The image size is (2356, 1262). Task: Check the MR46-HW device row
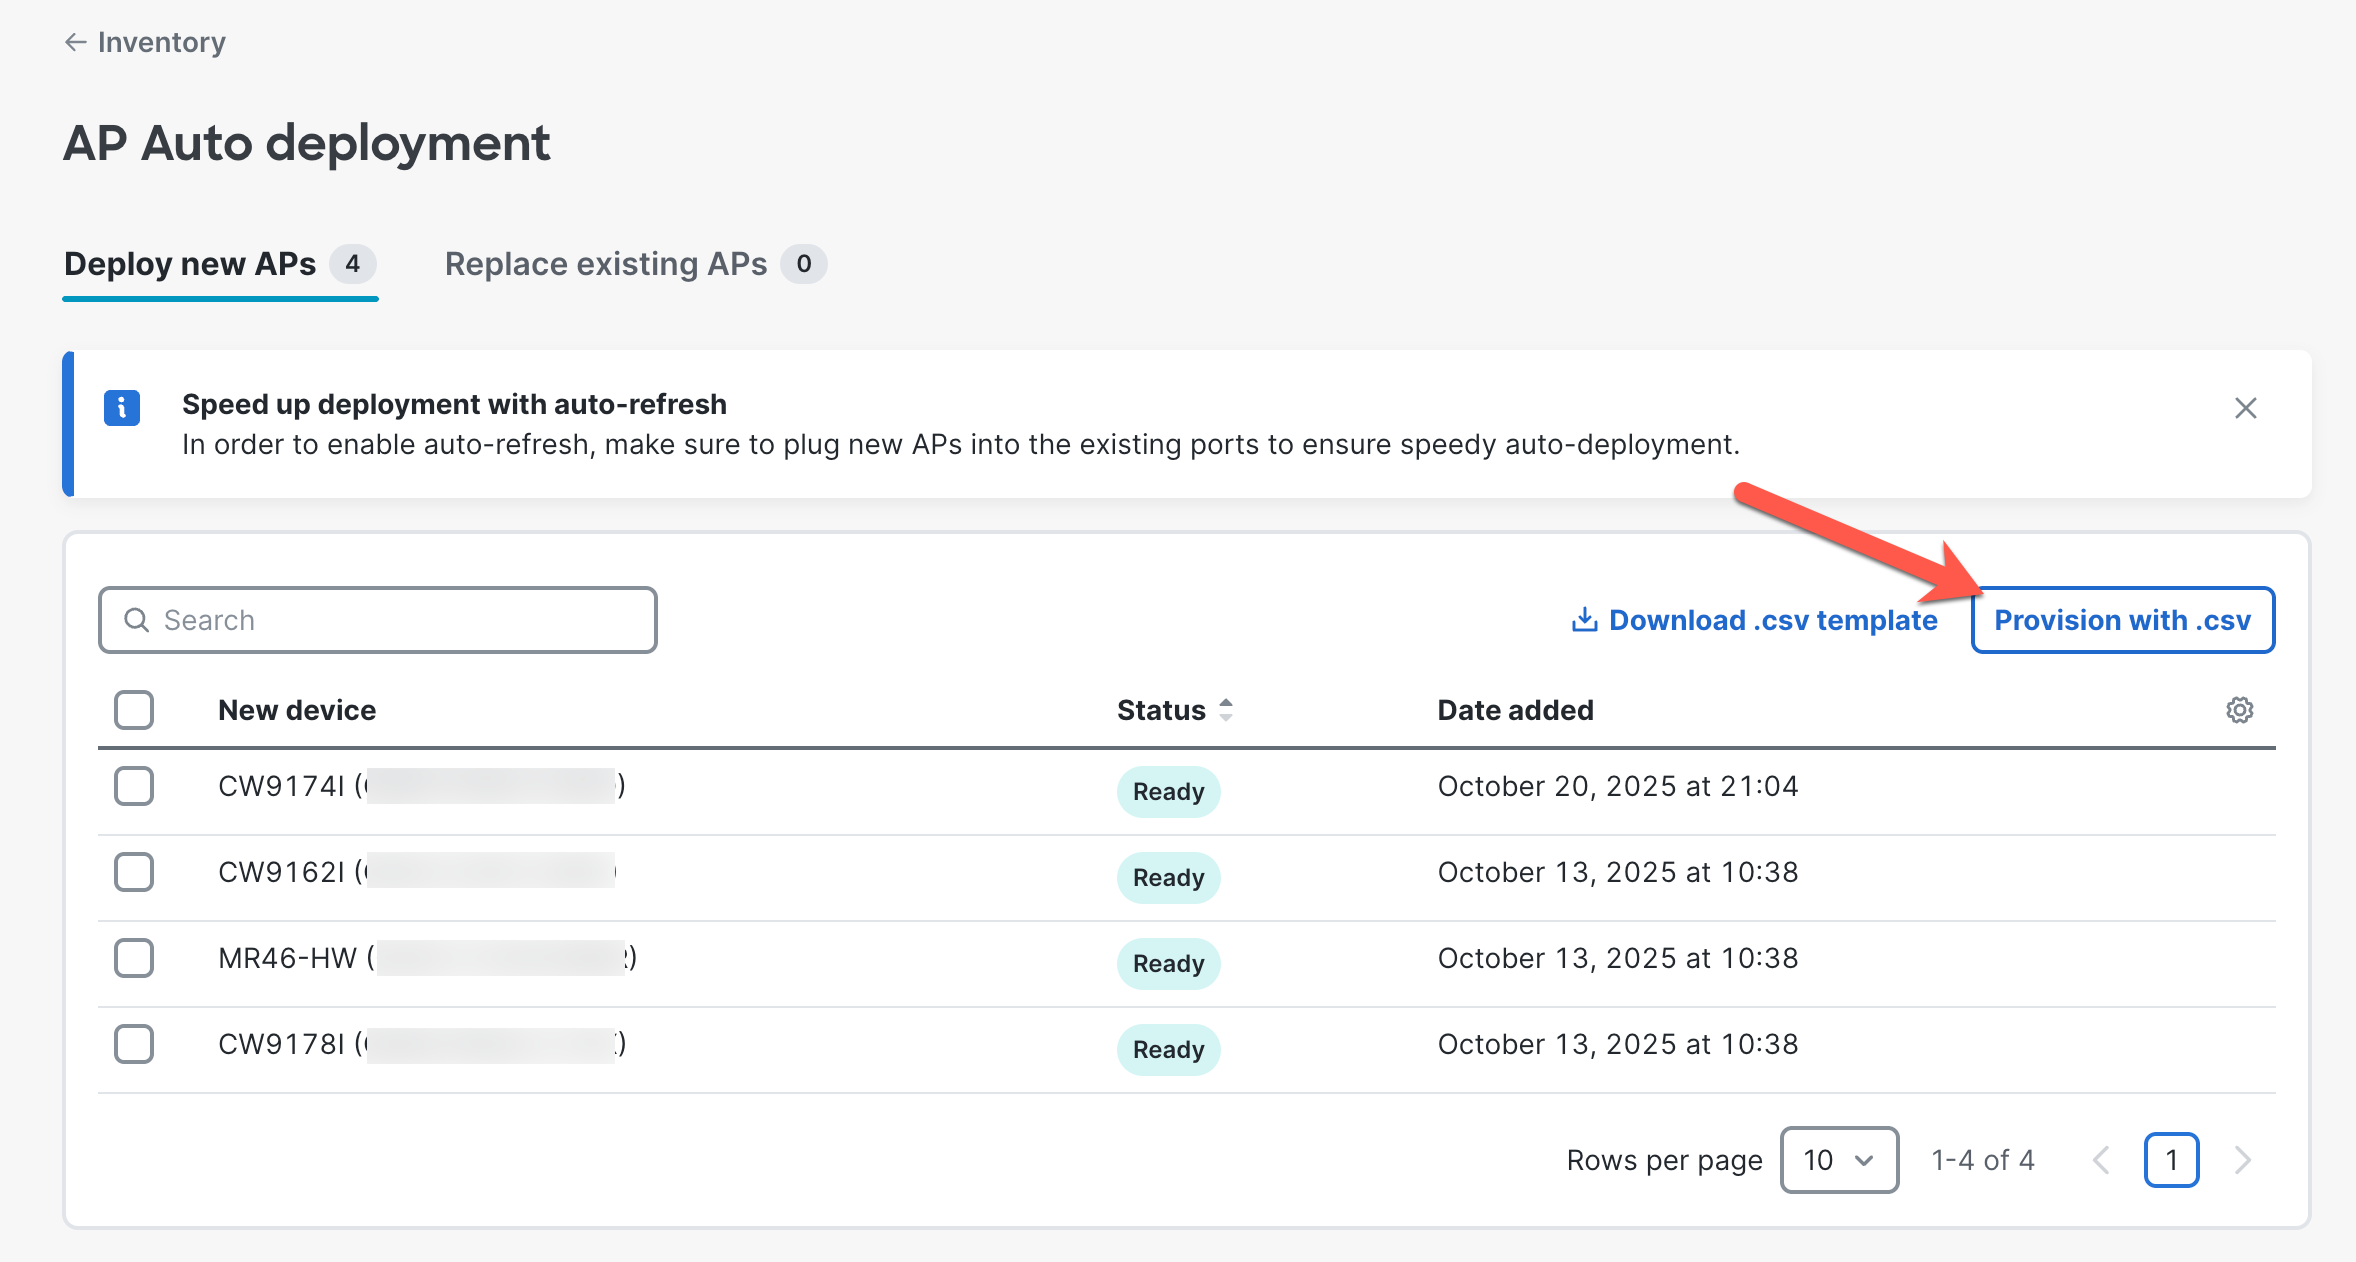pos(134,958)
